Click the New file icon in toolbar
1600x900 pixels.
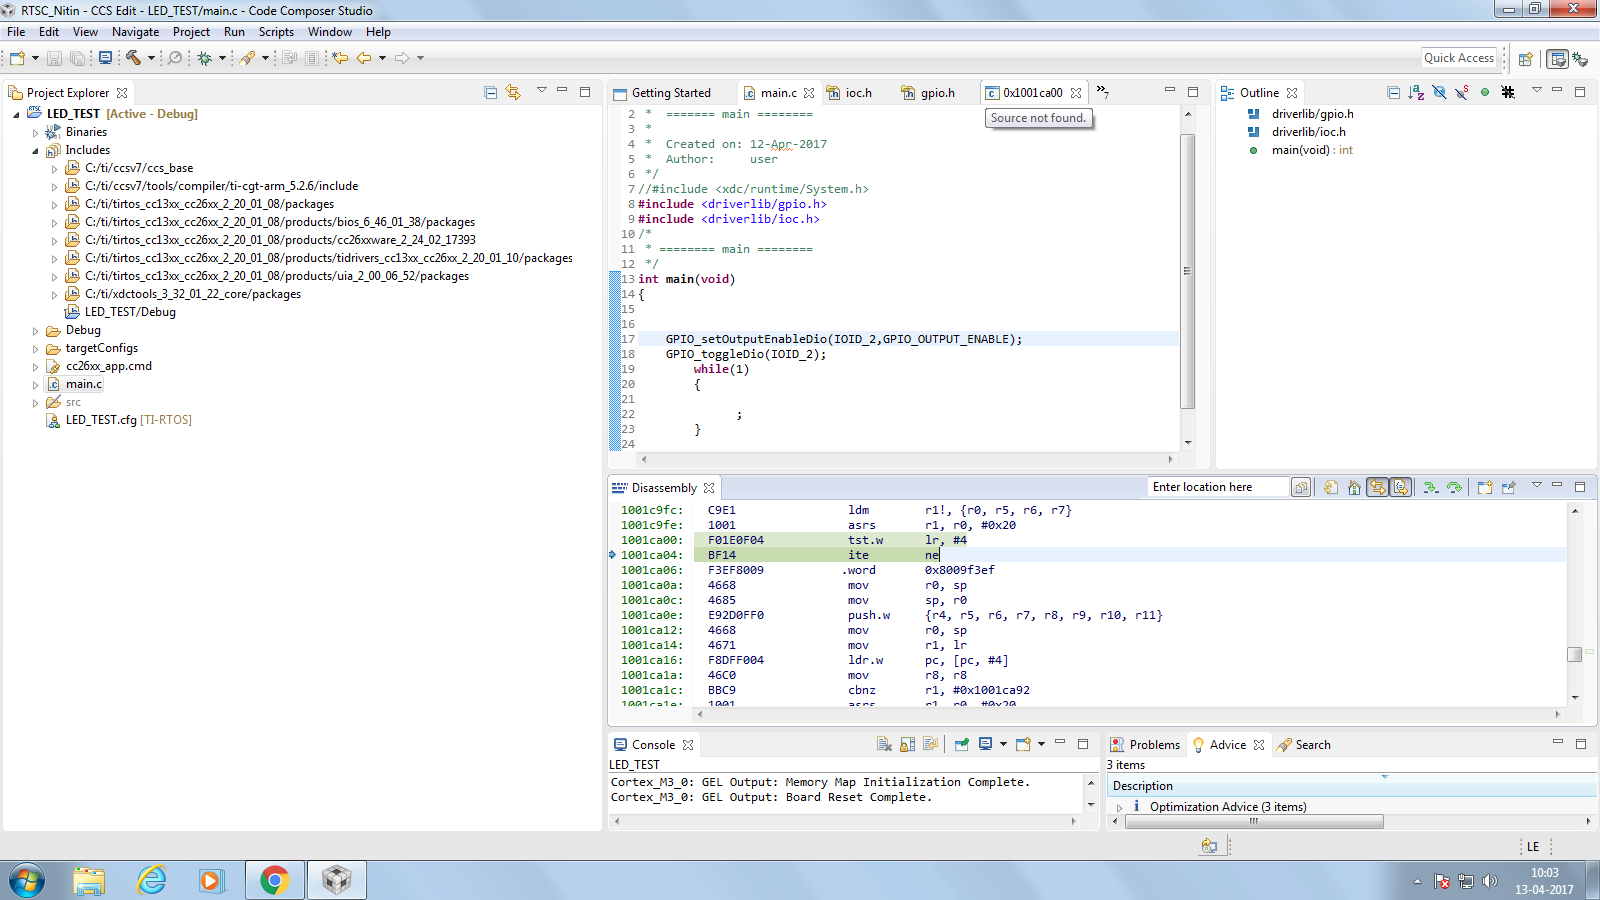click(x=17, y=58)
